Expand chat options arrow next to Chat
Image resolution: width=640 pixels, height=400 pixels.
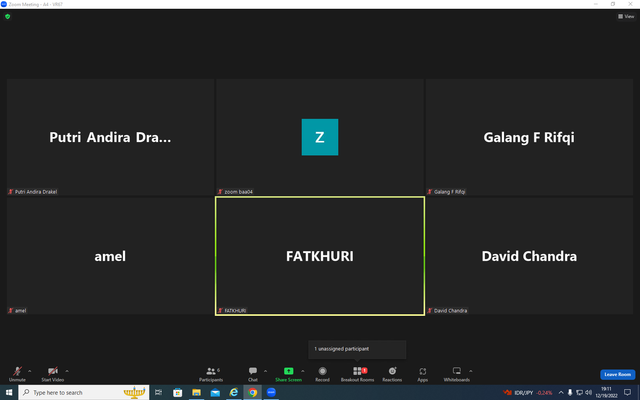click(265, 371)
